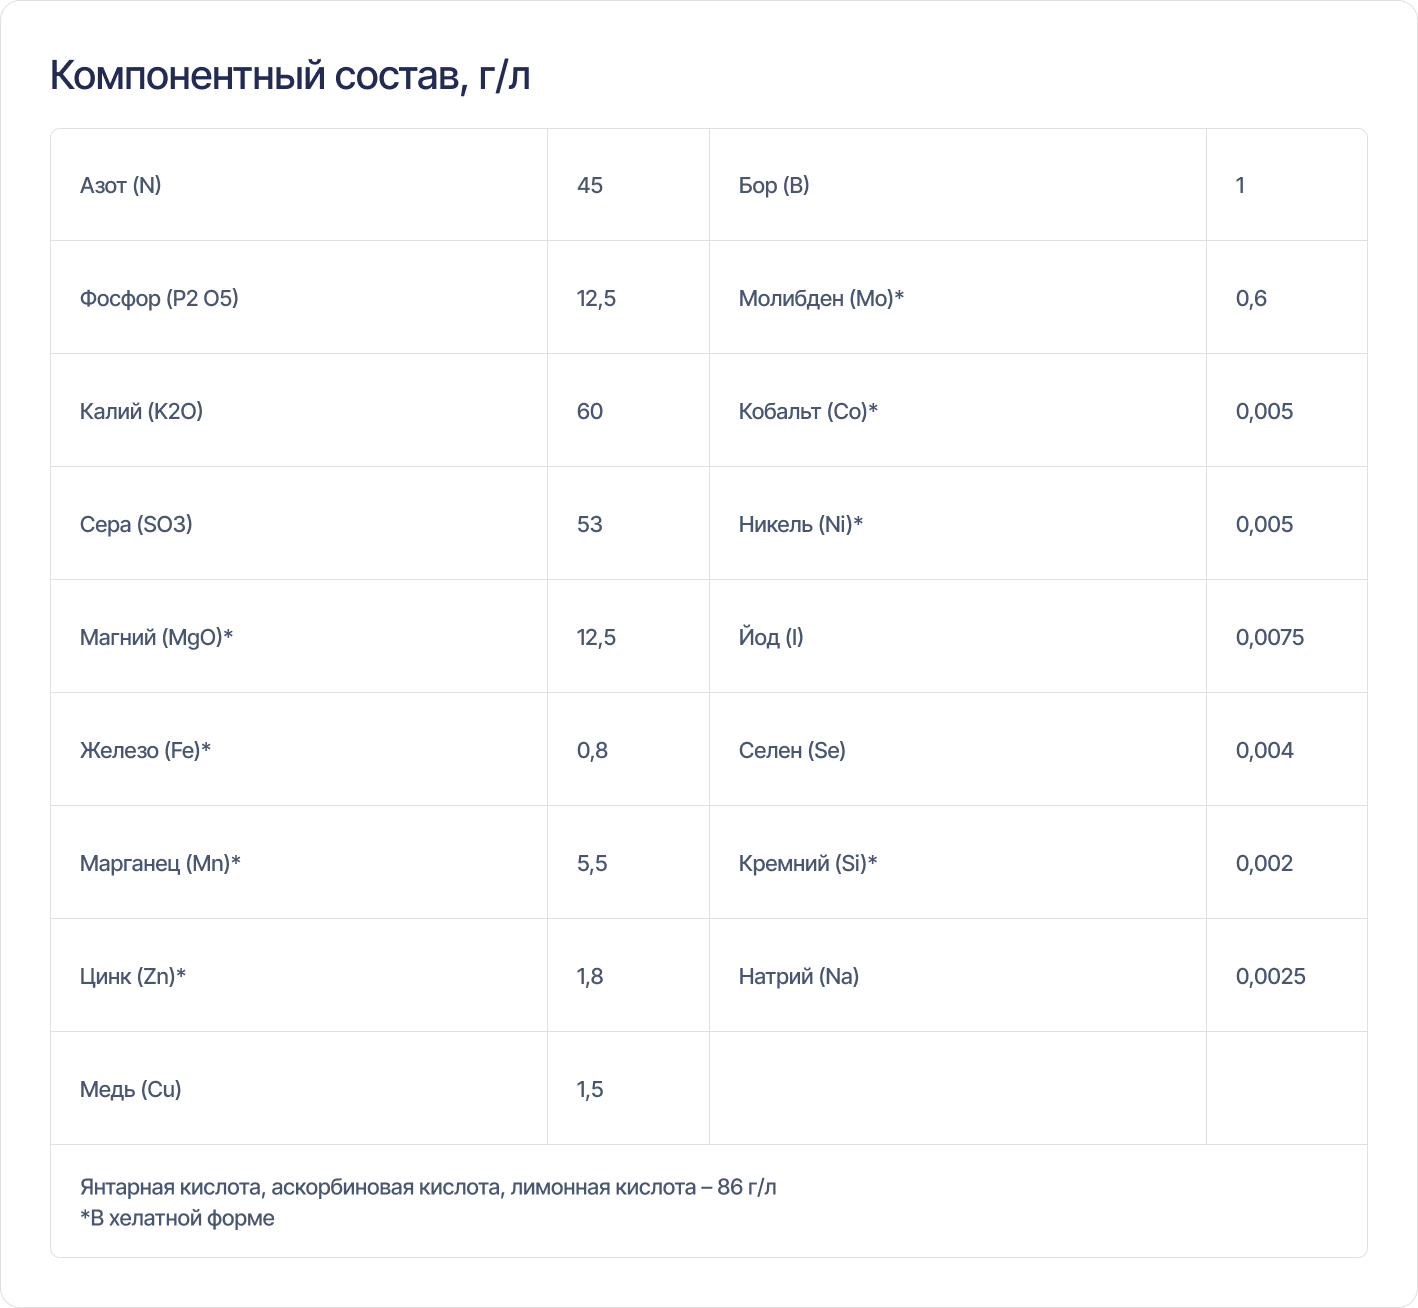Click the manganese value 5,5
The image size is (1418, 1308).
[628, 863]
